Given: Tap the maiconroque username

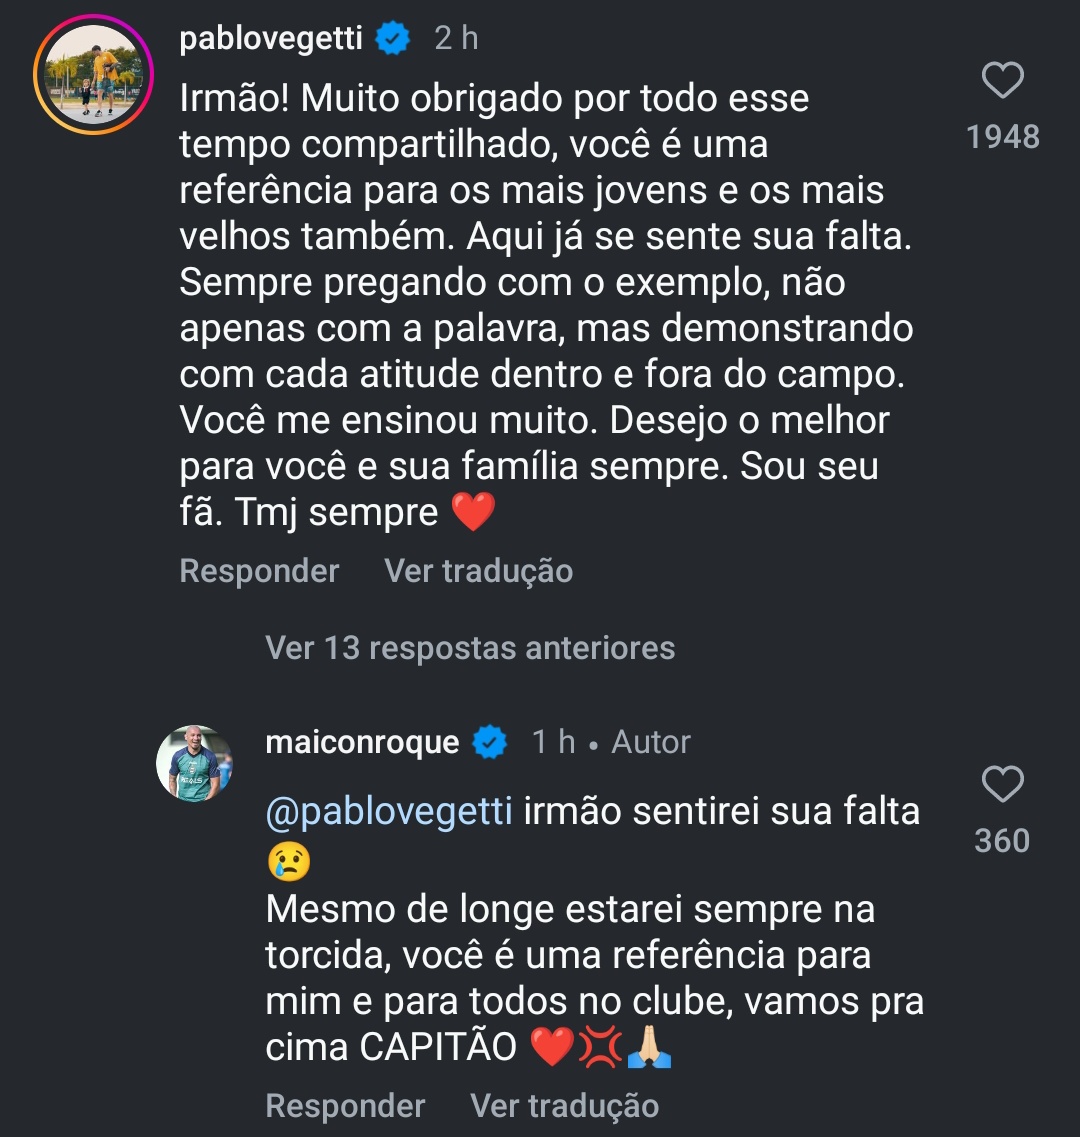Looking at the screenshot, I should tap(362, 742).
